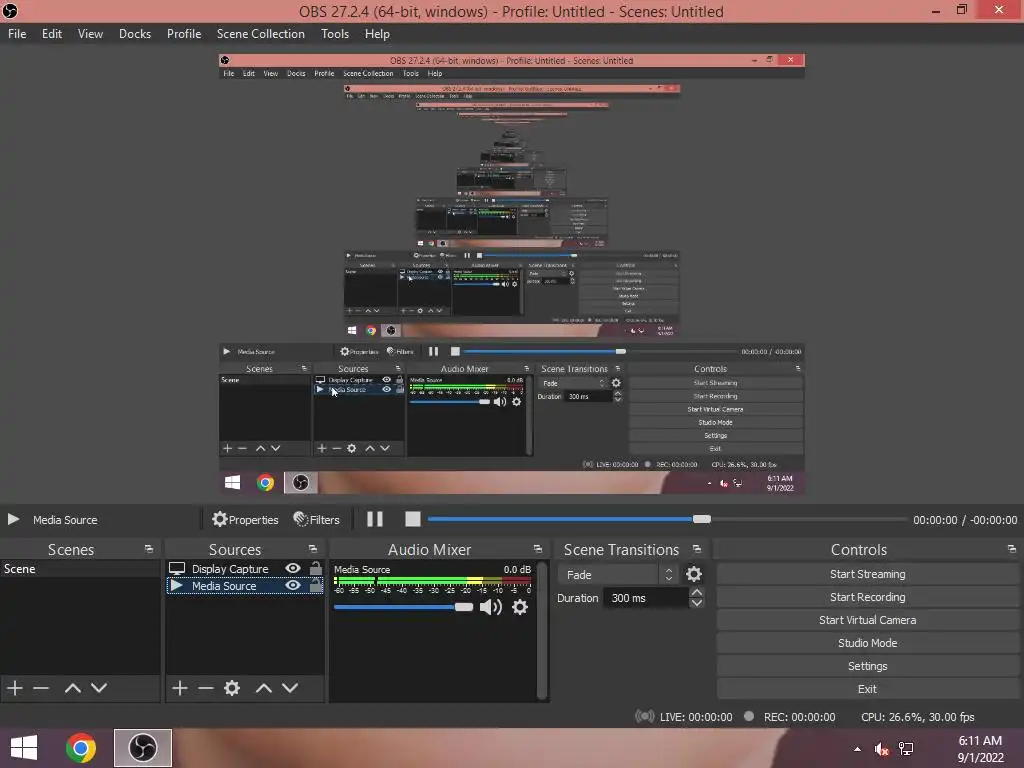1024x768 pixels.
Task: Click the 00:00:00 / -00:00:00 media timer
Action: [965, 520]
